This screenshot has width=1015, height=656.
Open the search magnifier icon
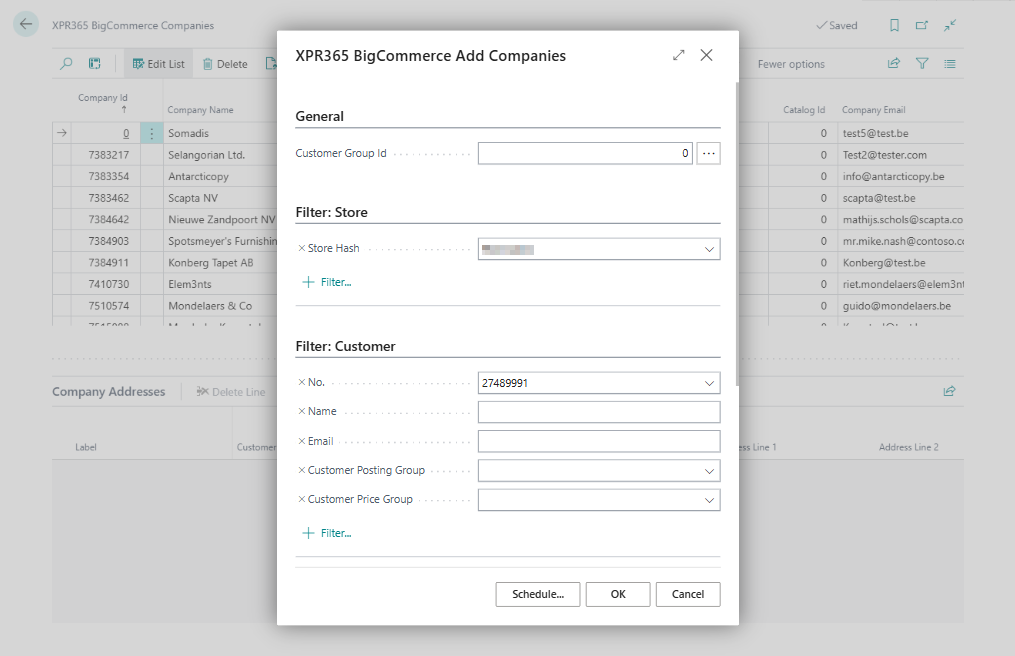point(66,63)
